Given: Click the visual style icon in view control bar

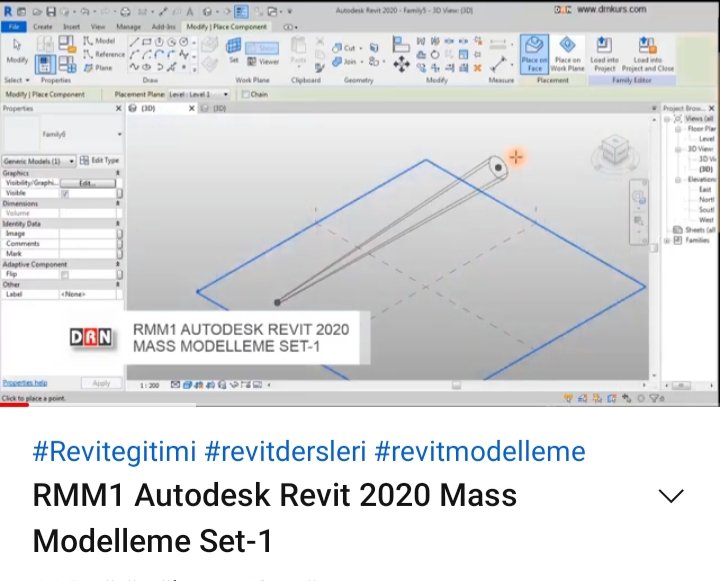Looking at the screenshot, I should click(187, 385).
